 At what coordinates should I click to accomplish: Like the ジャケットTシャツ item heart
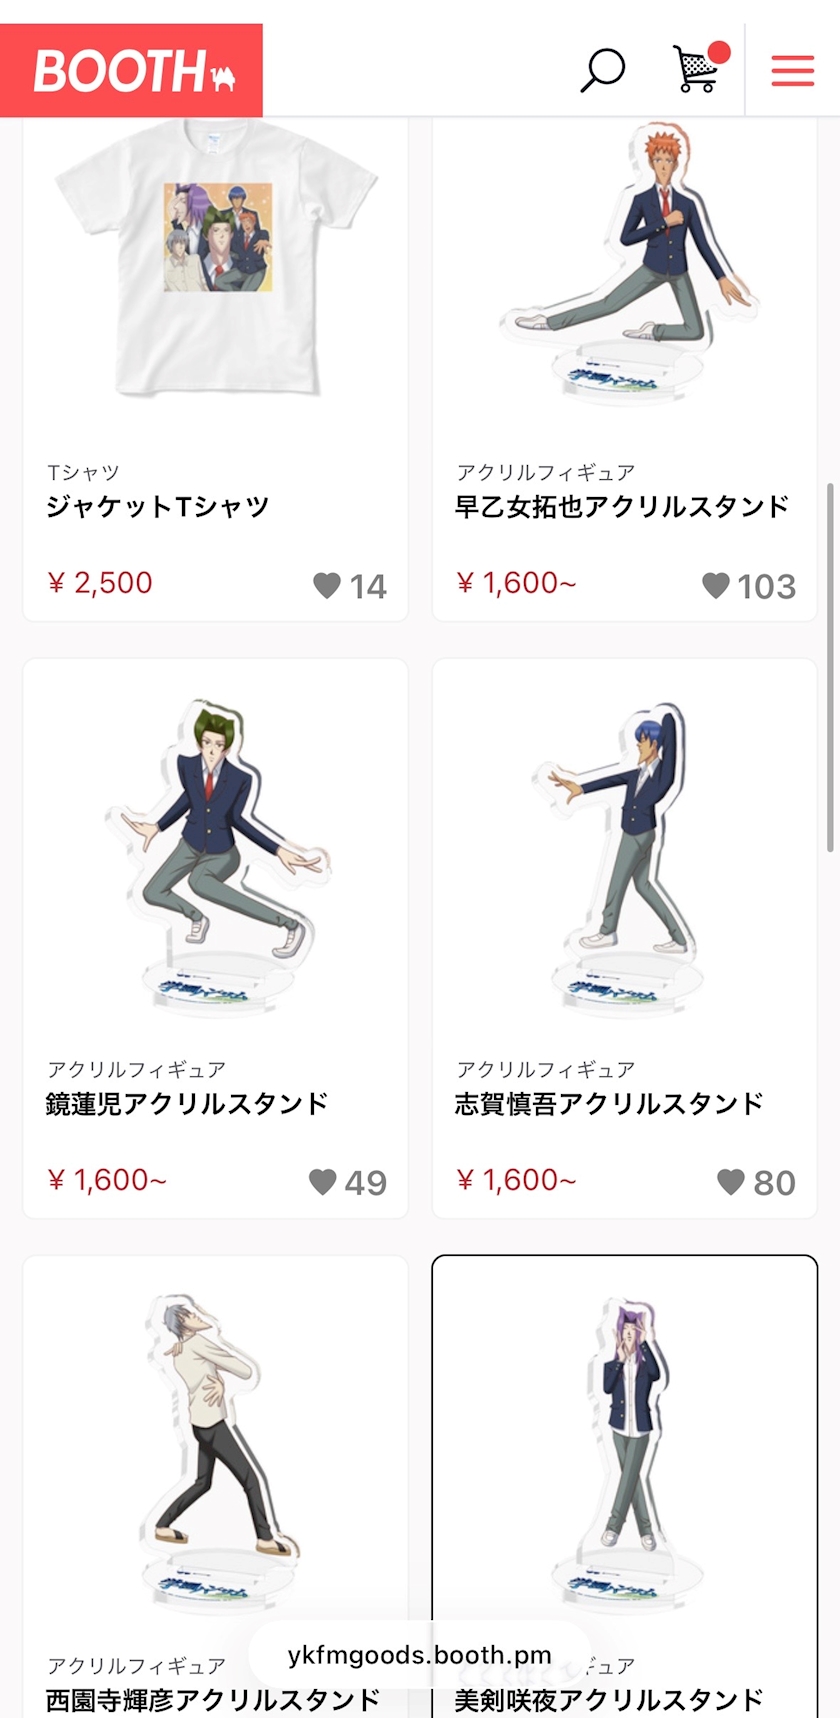(x=327, y=585)
